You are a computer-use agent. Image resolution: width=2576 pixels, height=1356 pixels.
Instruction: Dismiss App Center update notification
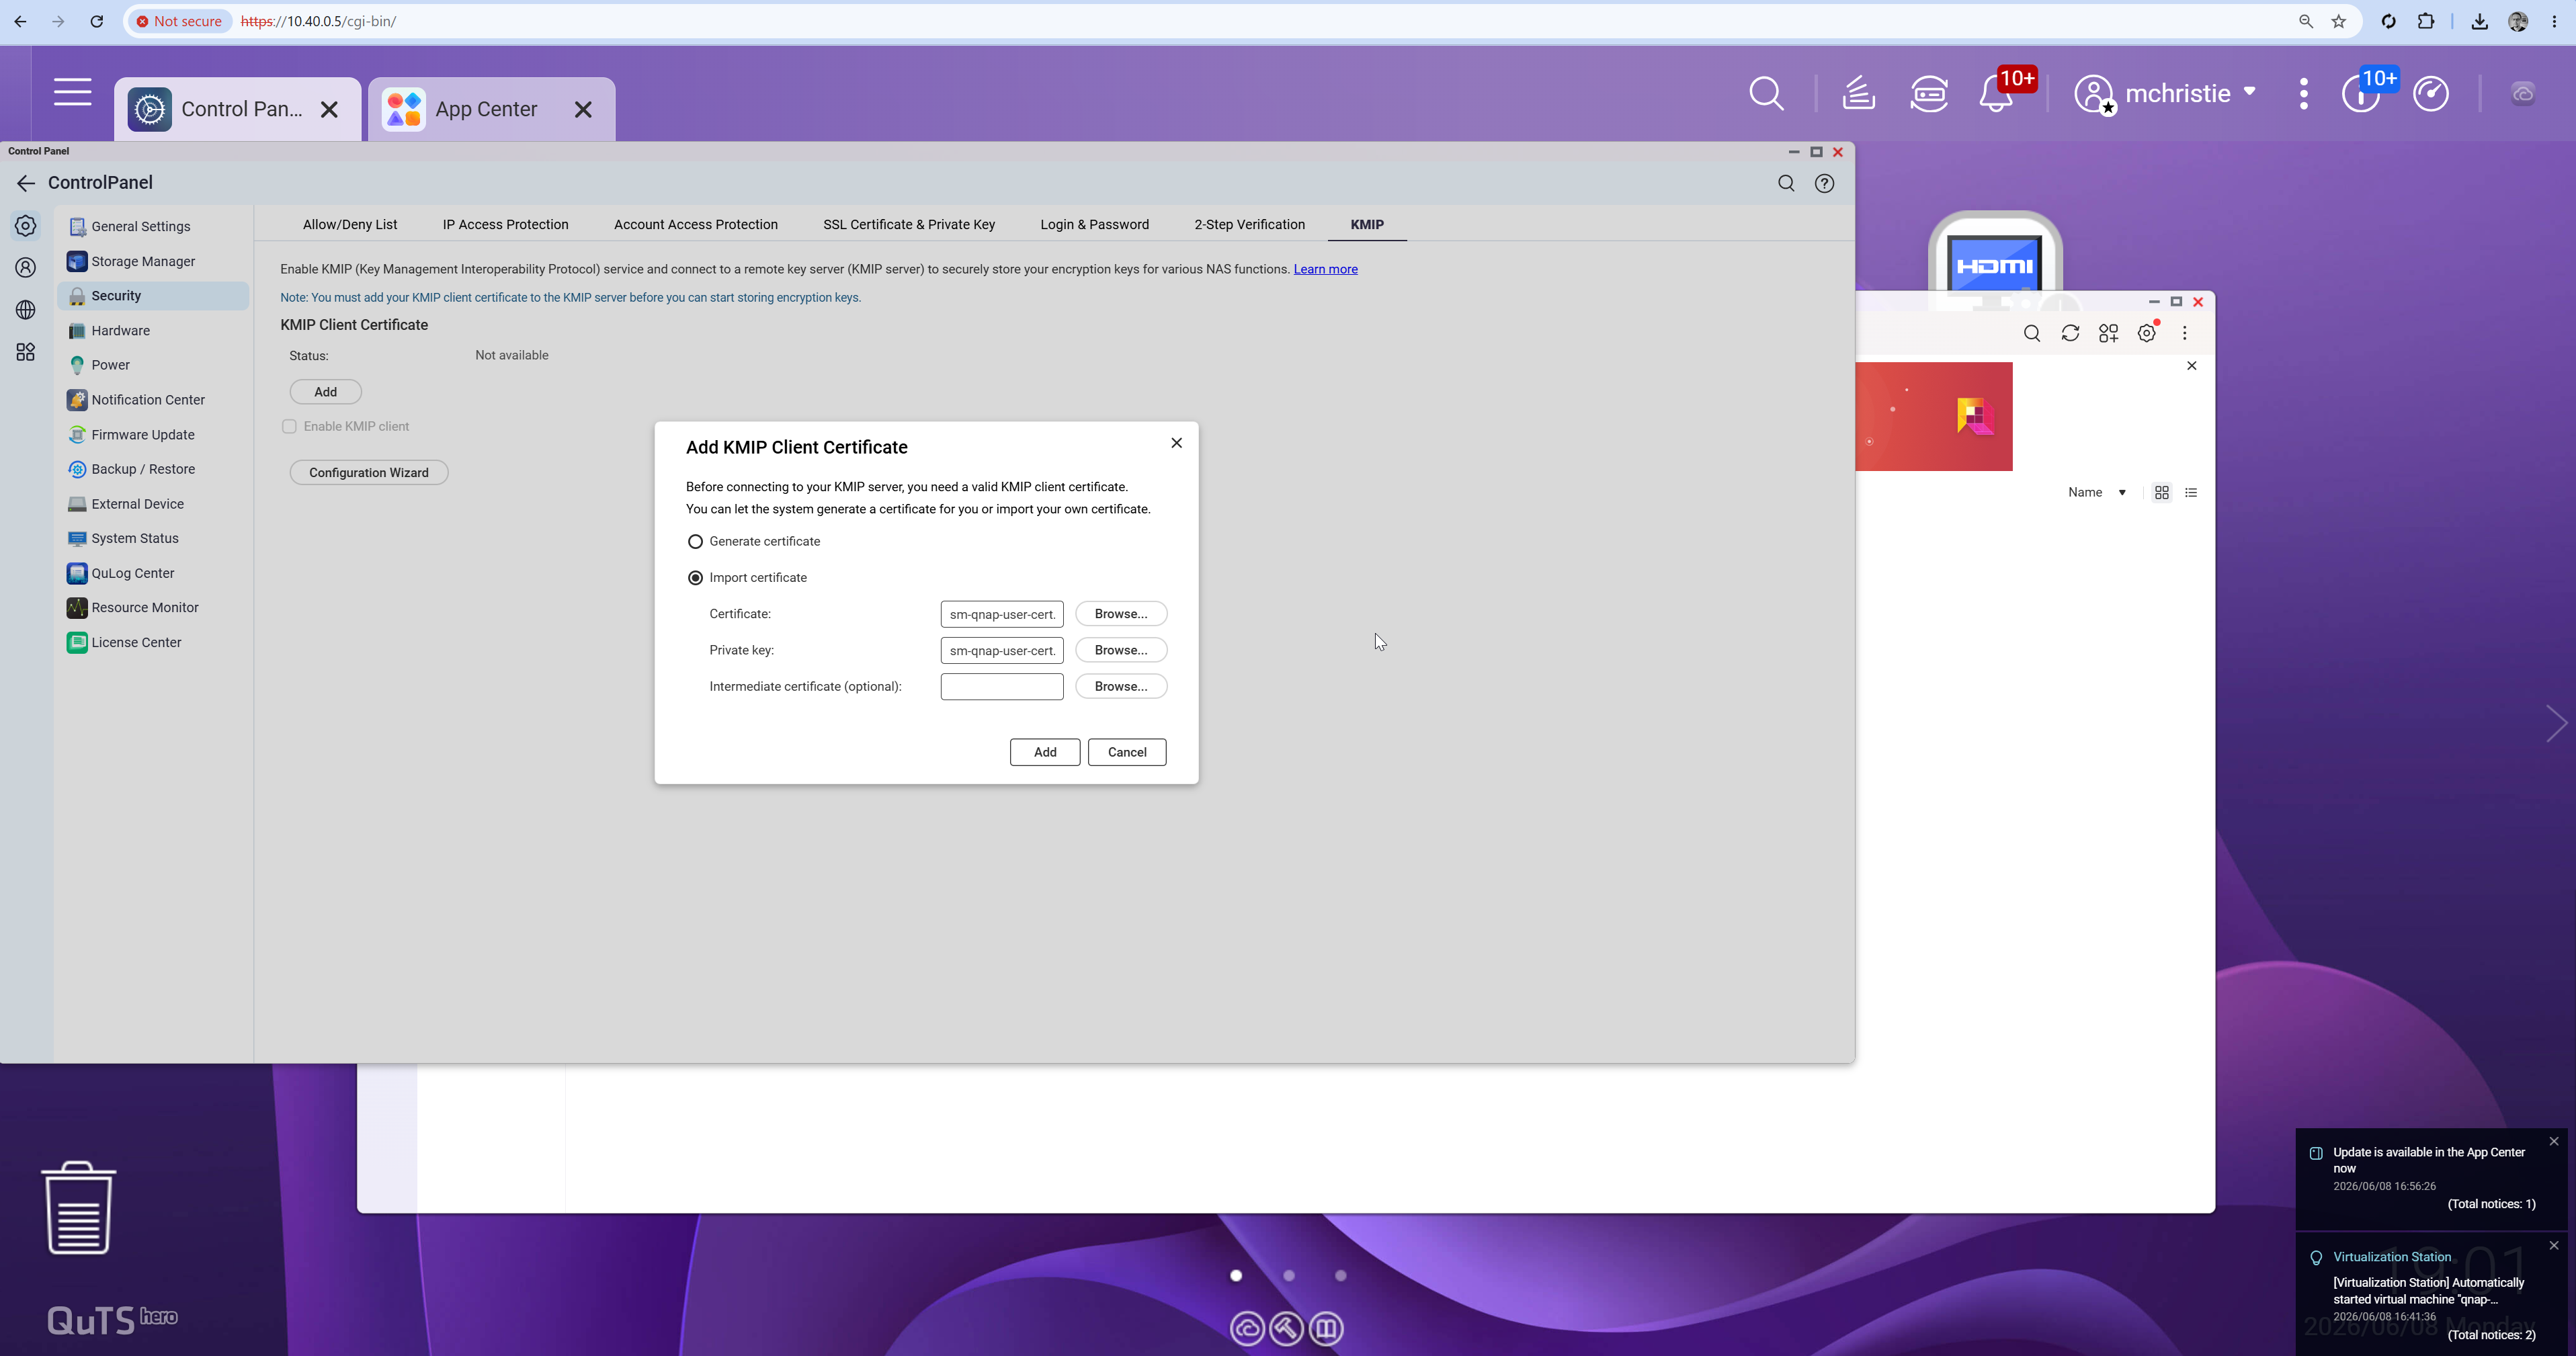point(2553,1141)
